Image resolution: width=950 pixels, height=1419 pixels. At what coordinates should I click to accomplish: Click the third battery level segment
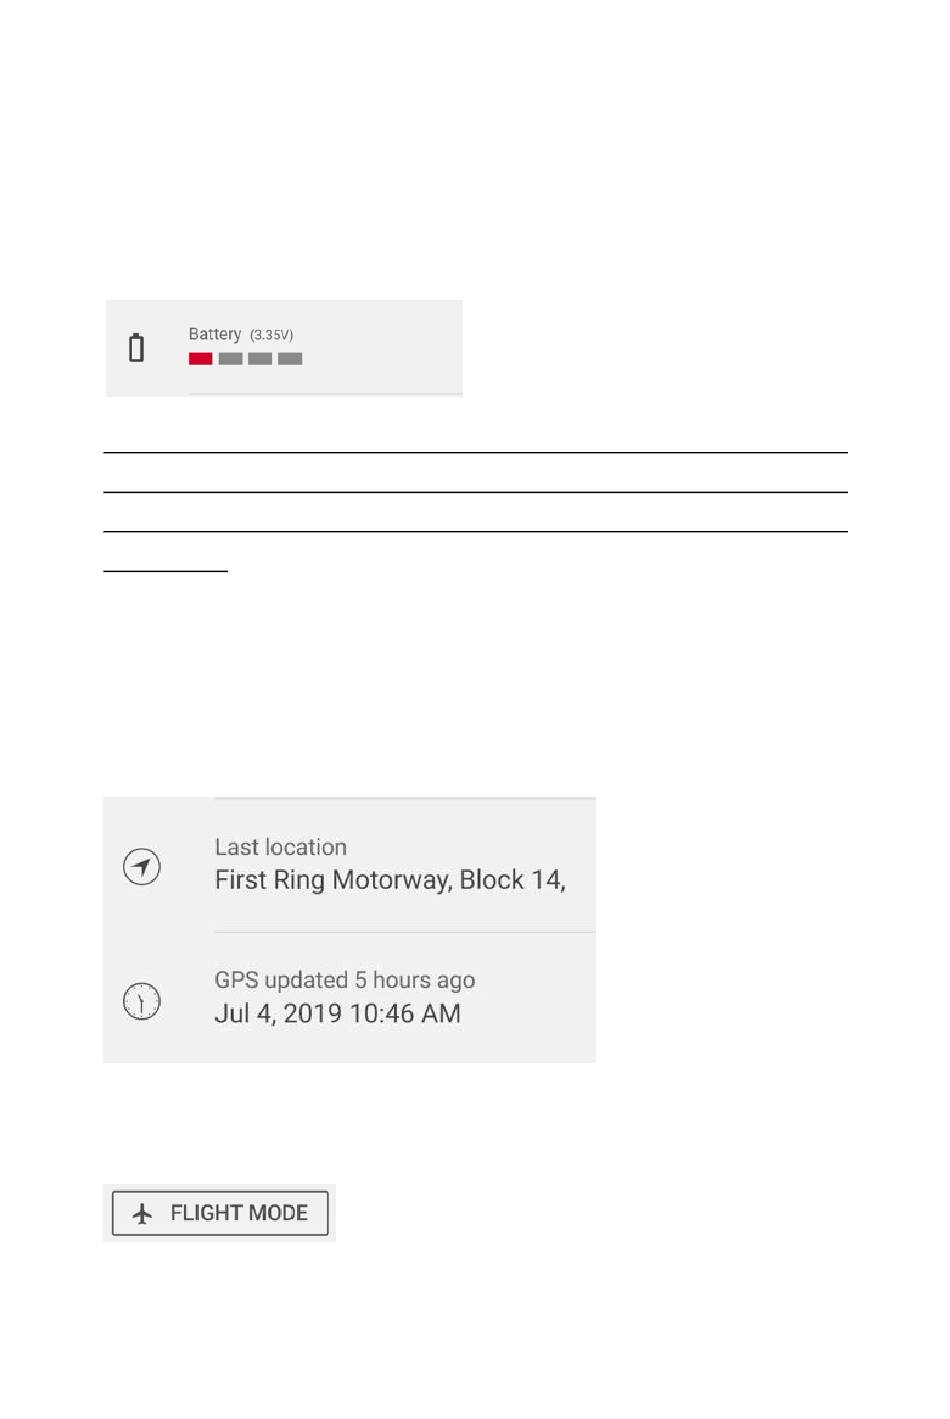pos(260,359)
